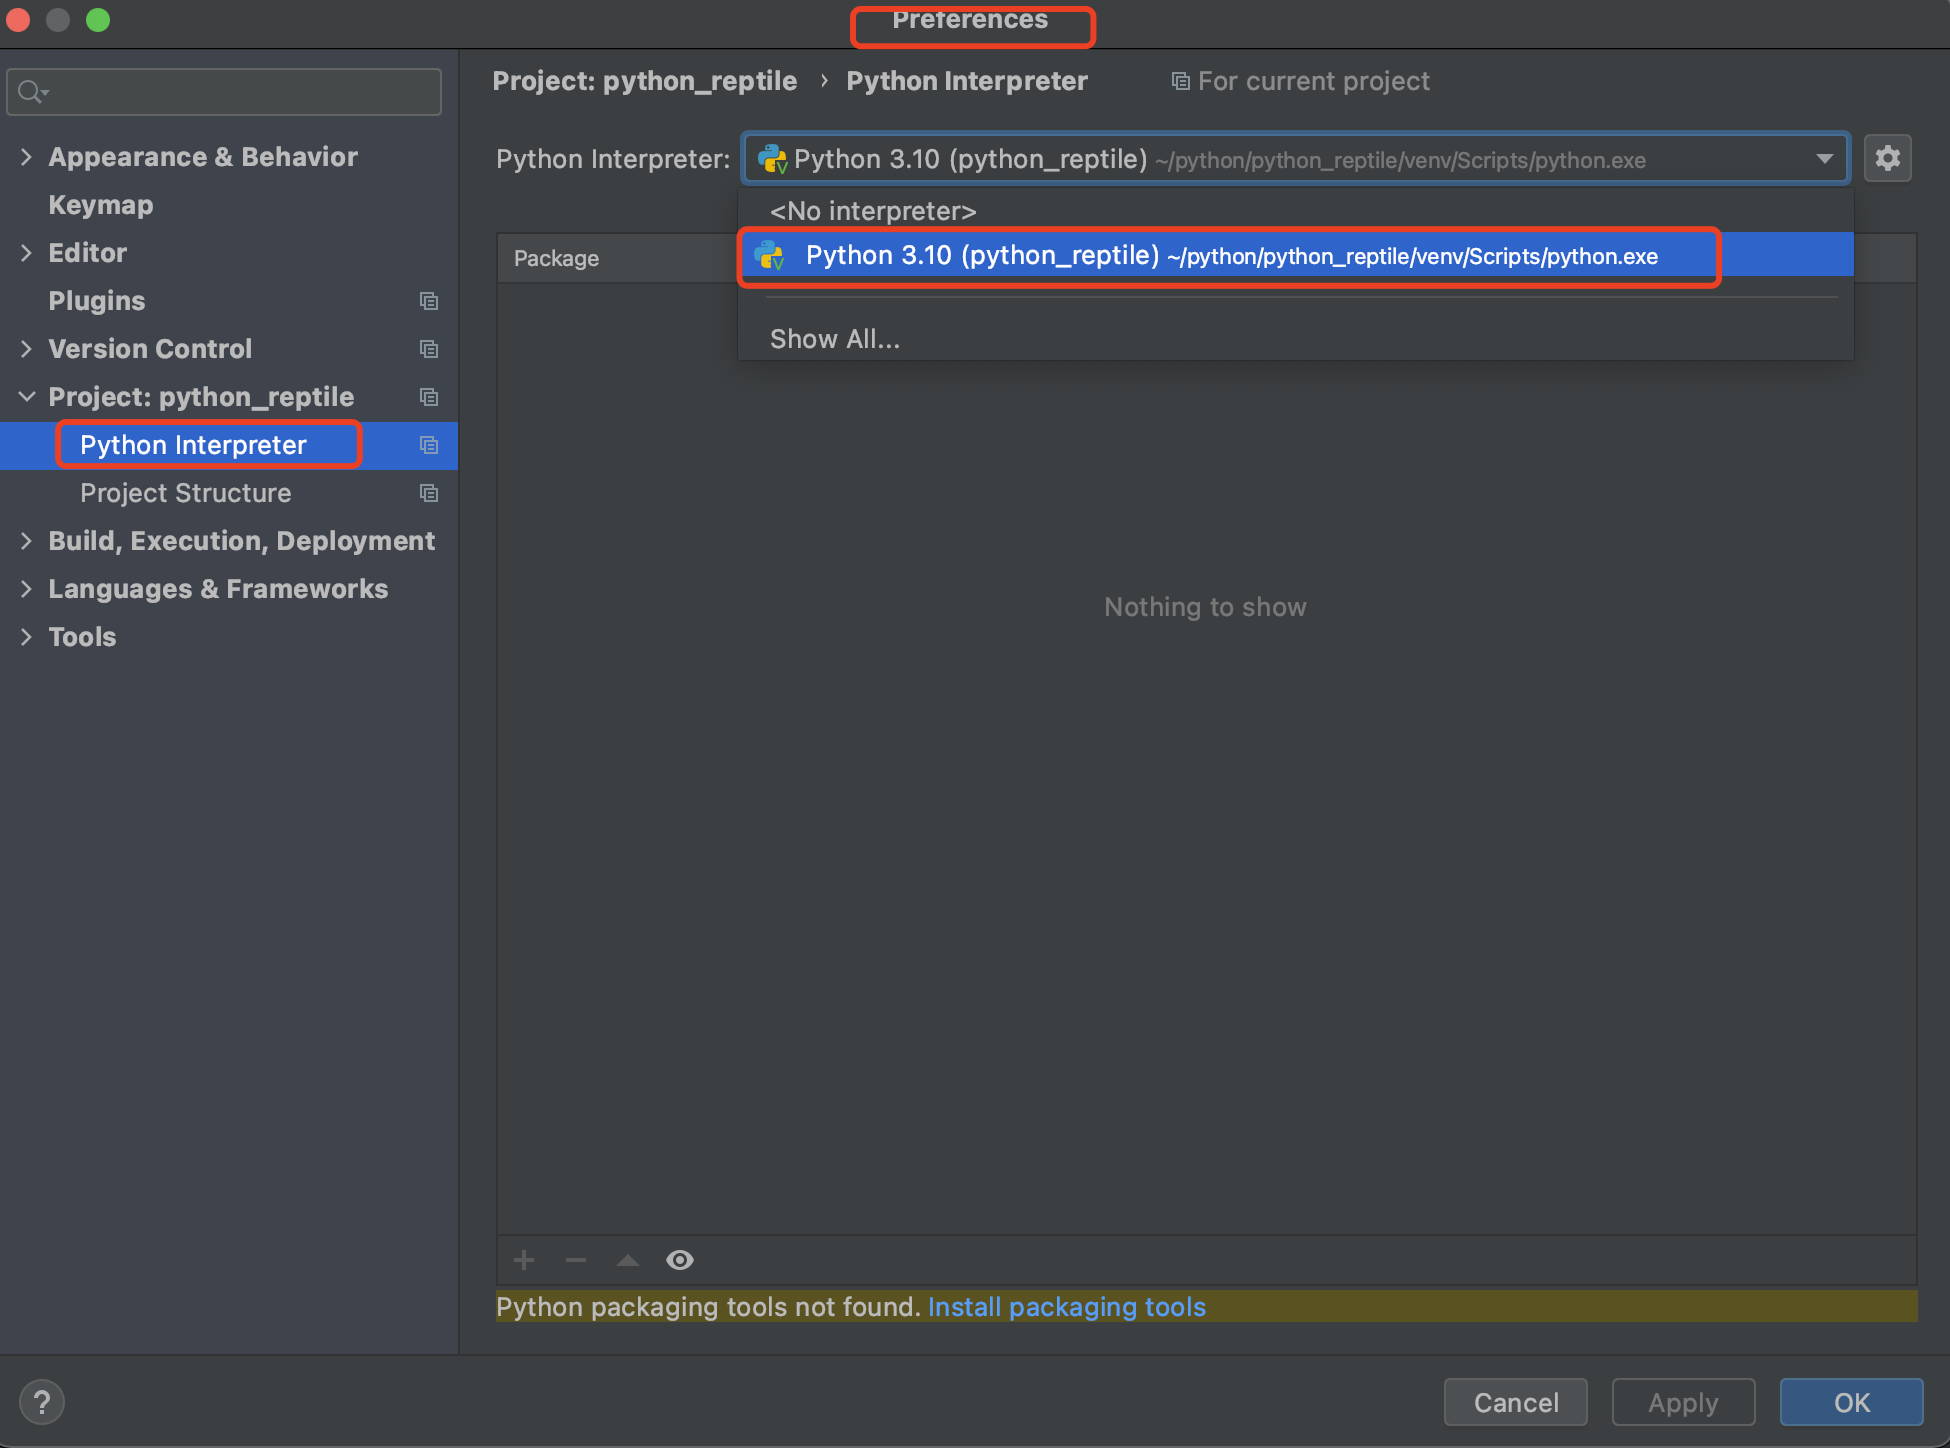Click the remove package minus icon

(x=576, y=1260)
